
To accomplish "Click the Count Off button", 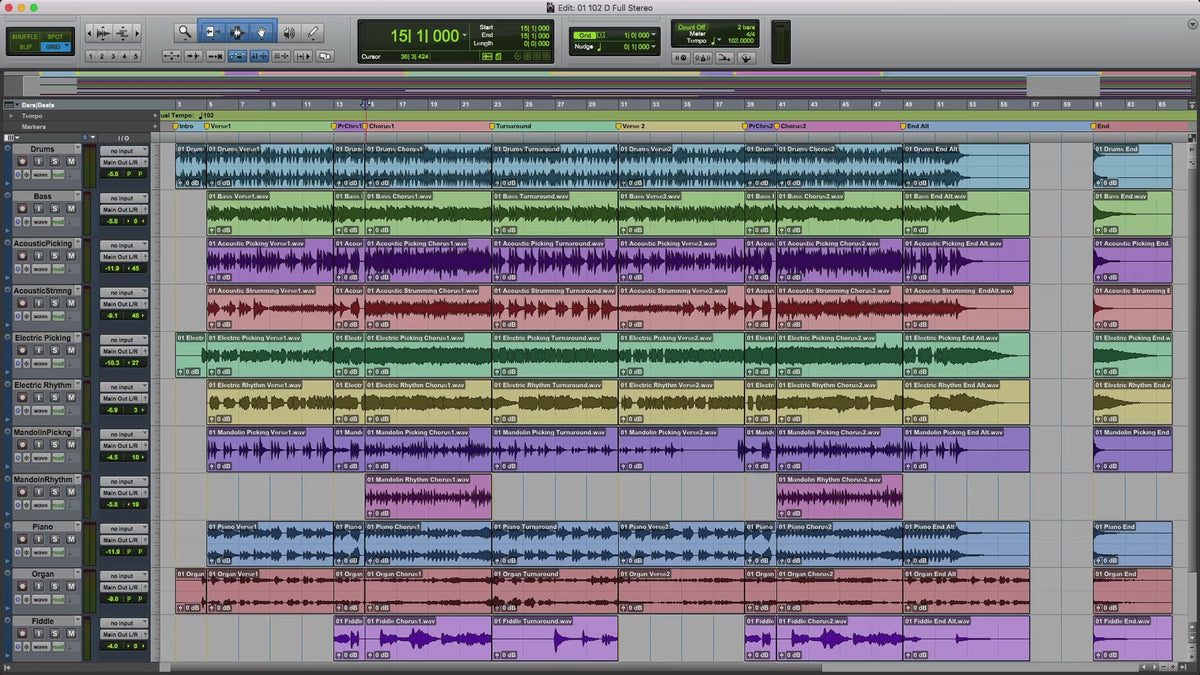I will coord(693,28).
